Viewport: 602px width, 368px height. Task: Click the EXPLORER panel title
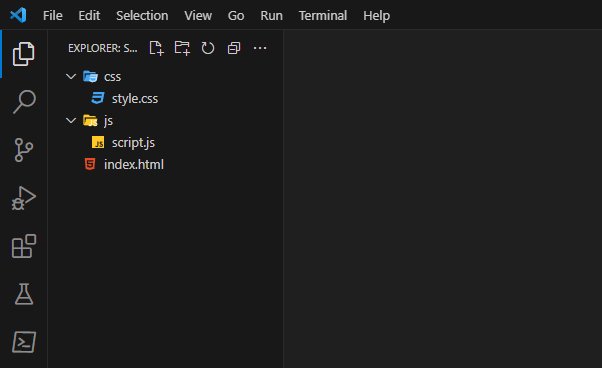click(103, 48)
